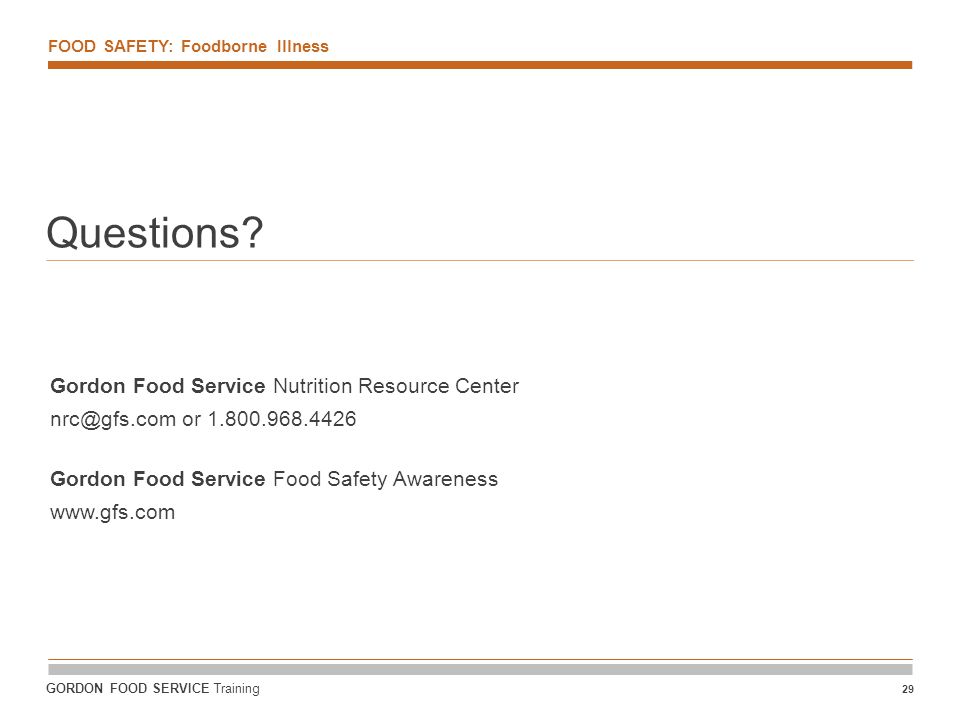
Task: Click "GORDON FOOD SERVICE" in the footer
Action: (x=127, y=689)
